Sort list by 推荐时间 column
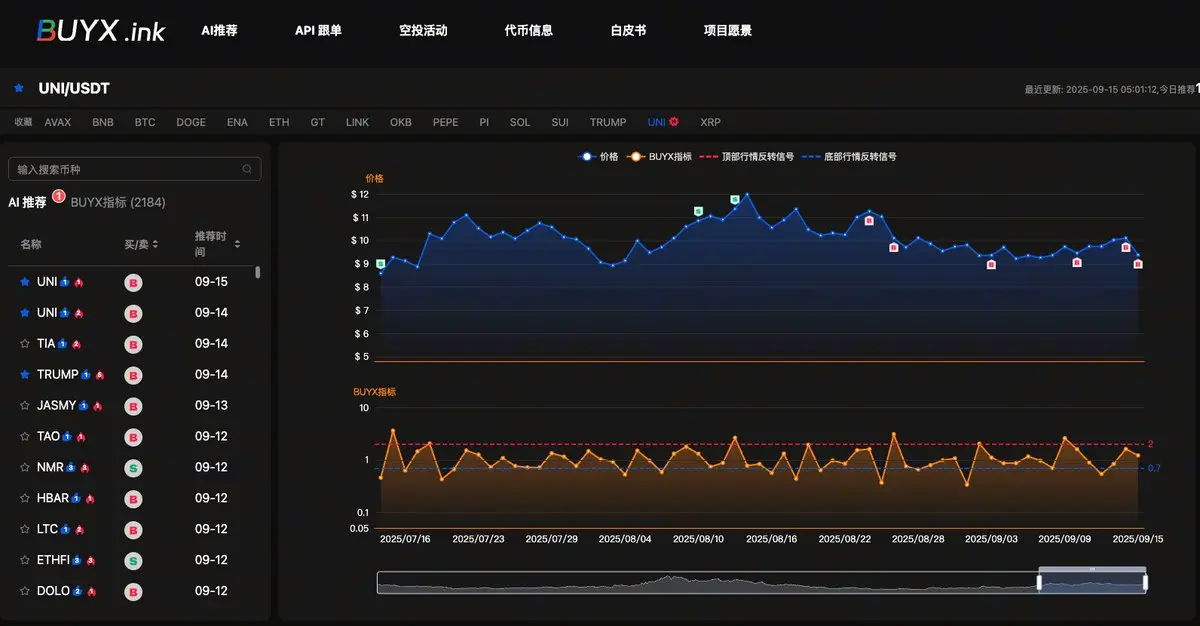The height and width of the screenshot is (626, 1200). 218,244
